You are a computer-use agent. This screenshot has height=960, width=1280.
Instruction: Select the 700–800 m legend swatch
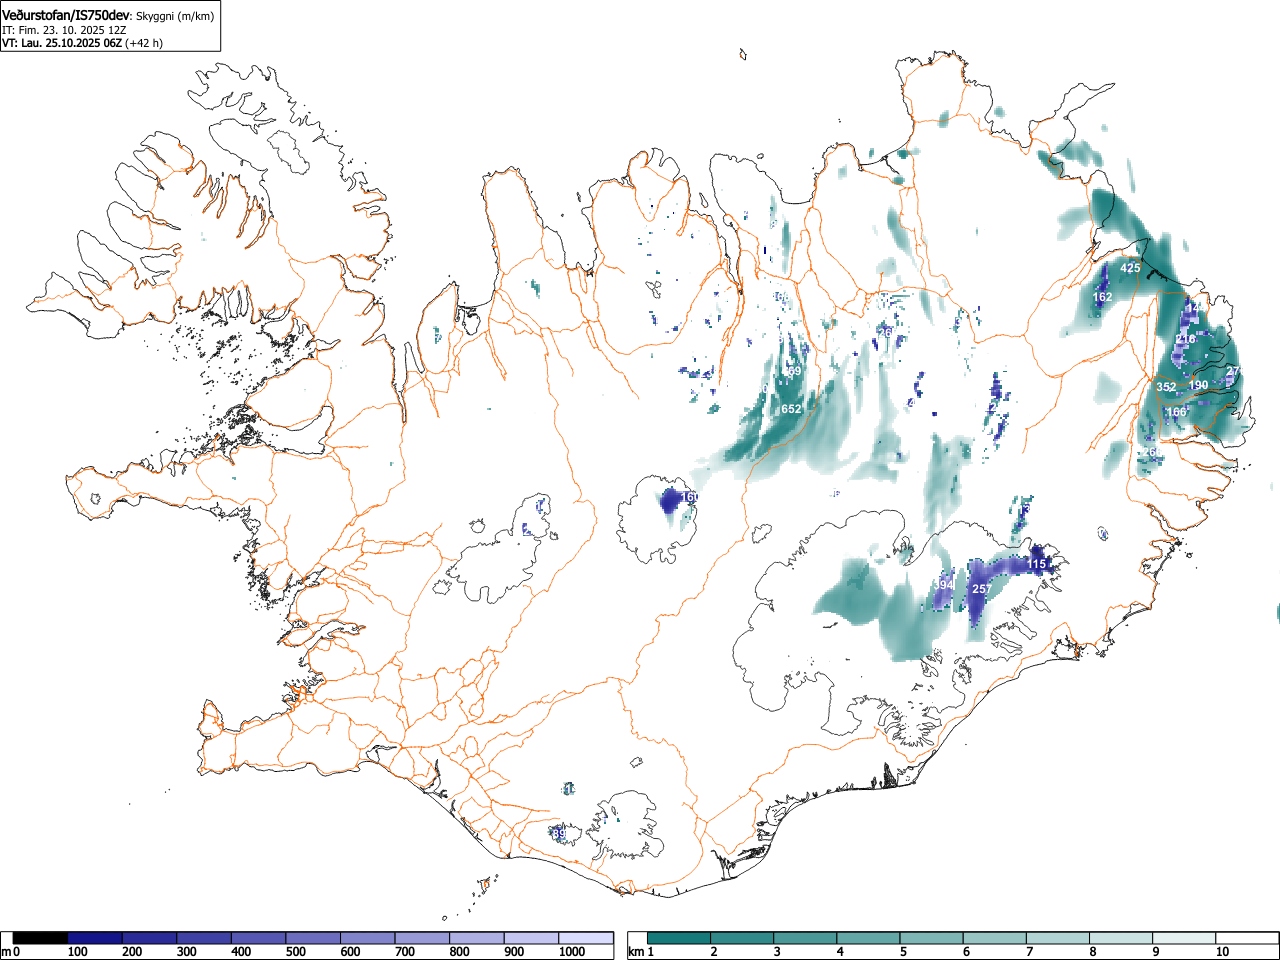(422, 938)
